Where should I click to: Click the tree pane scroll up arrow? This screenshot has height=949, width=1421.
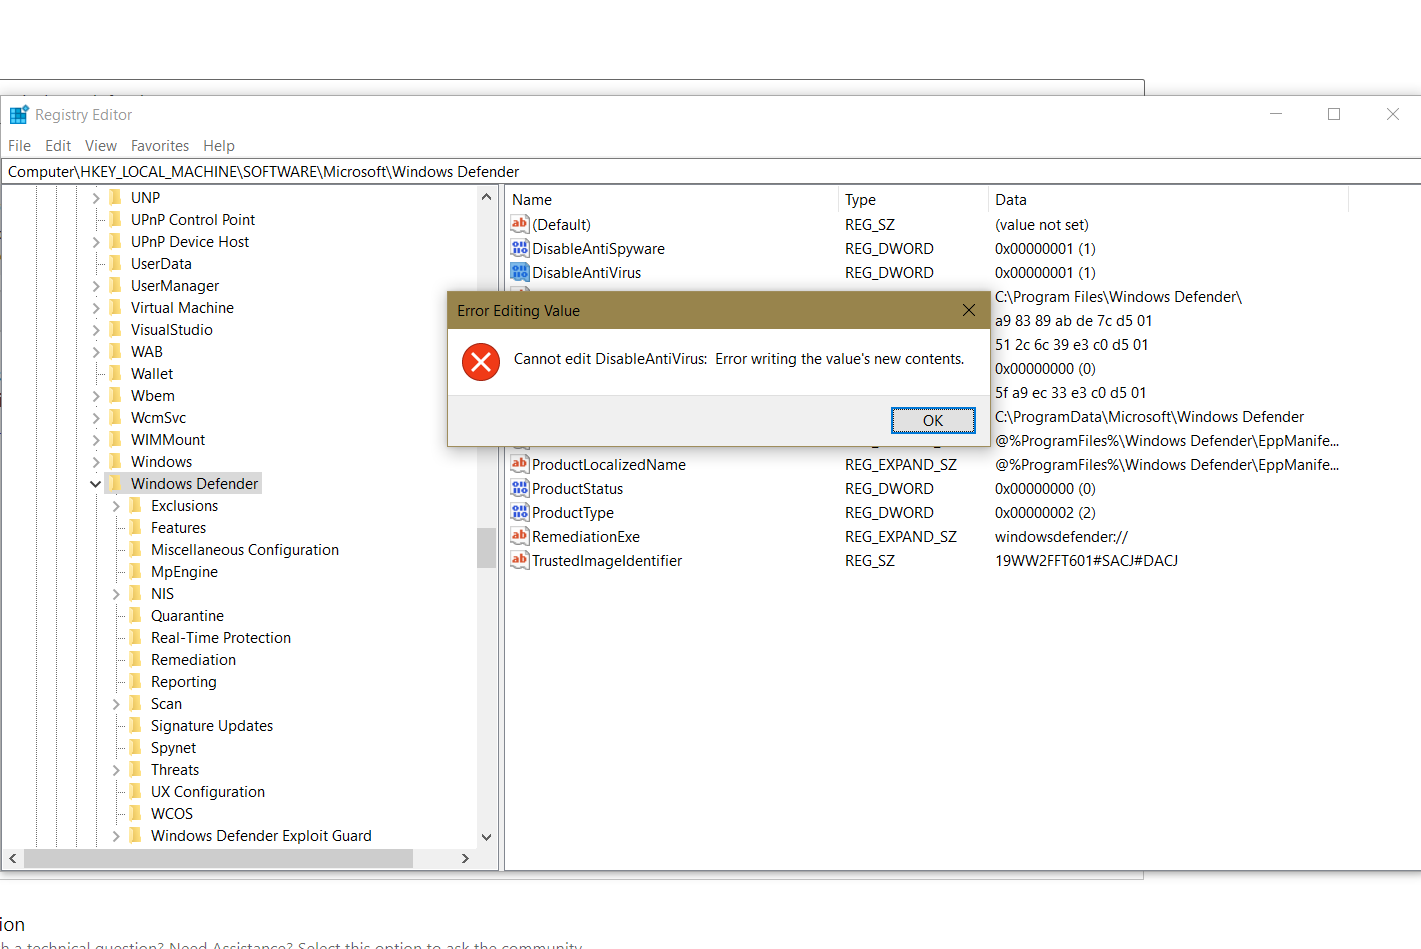[x=487, y=197]
